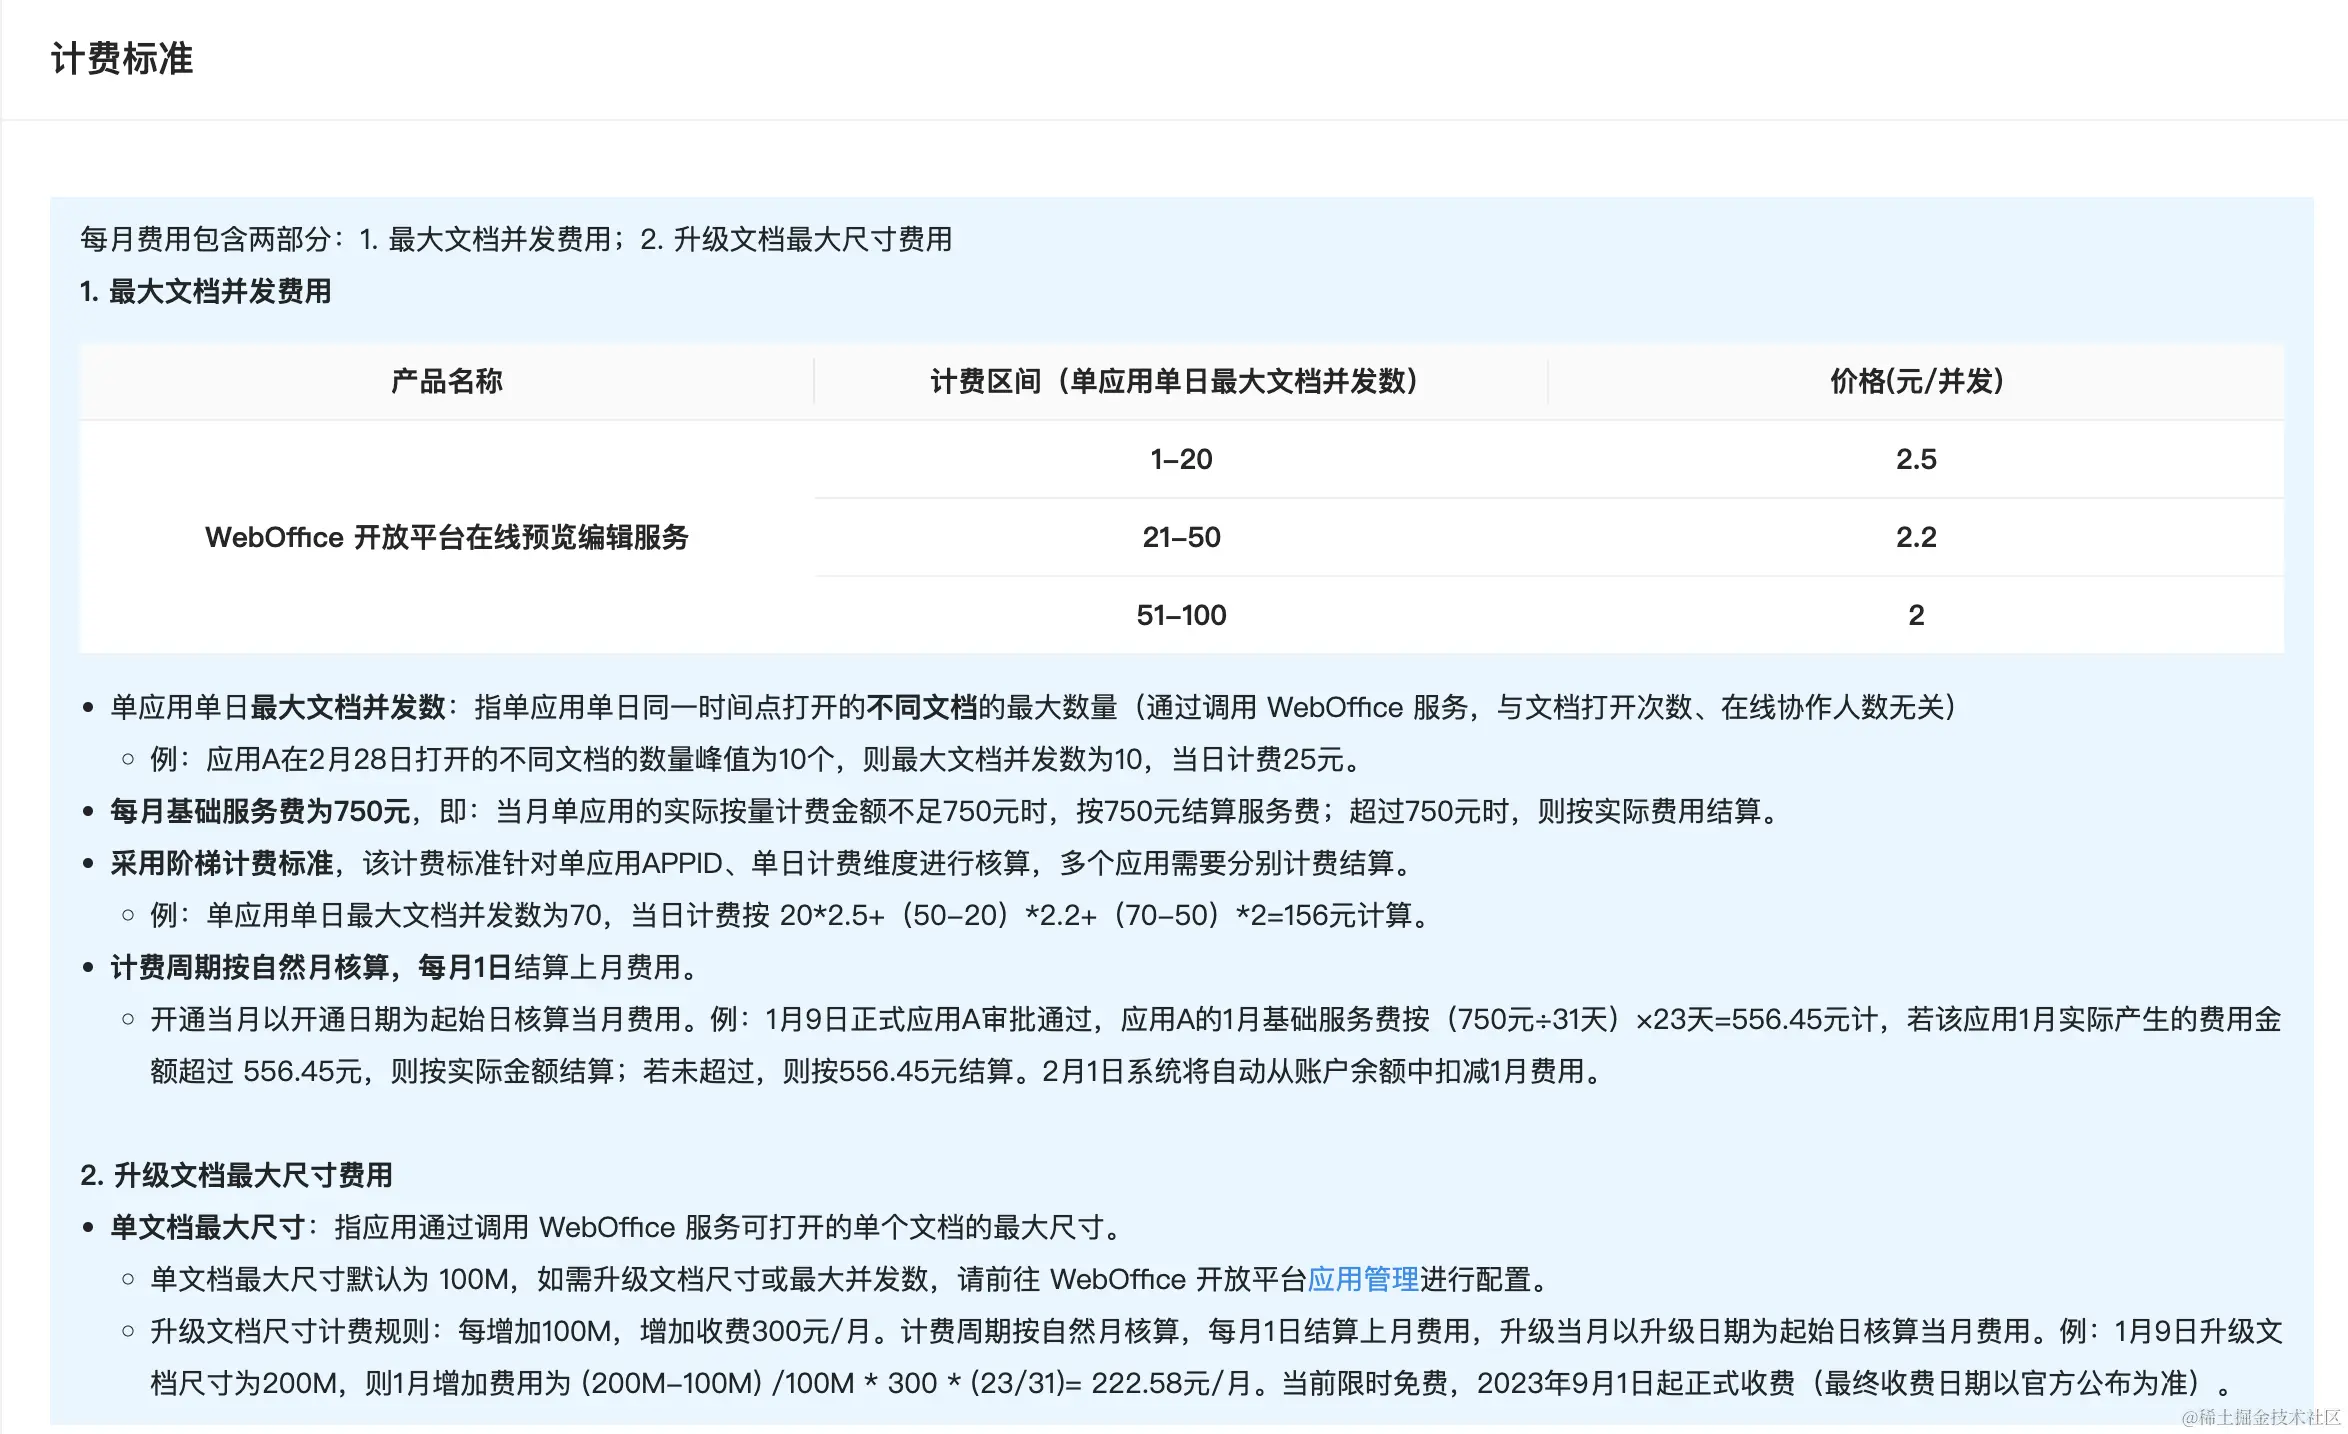Click the 21–50 pricing tier row
This screenshot has width=2348, height=1434.
(x=1180, y=537)
